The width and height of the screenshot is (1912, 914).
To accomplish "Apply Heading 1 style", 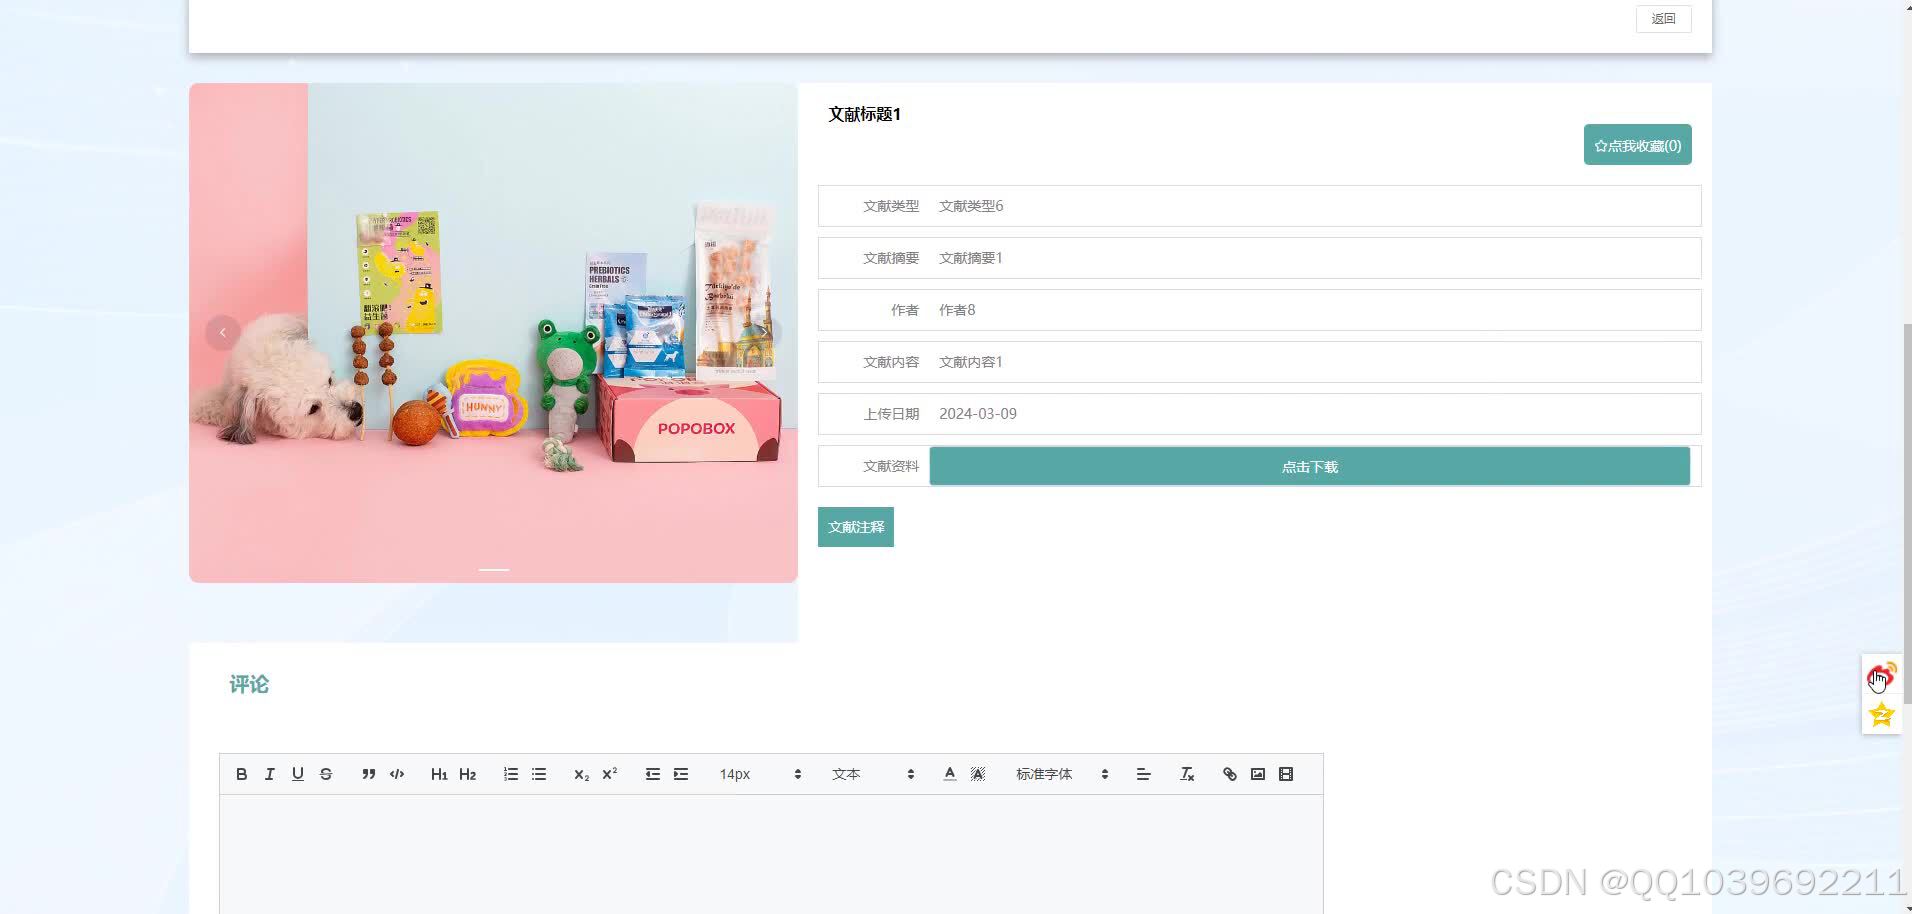I will 439,774.
